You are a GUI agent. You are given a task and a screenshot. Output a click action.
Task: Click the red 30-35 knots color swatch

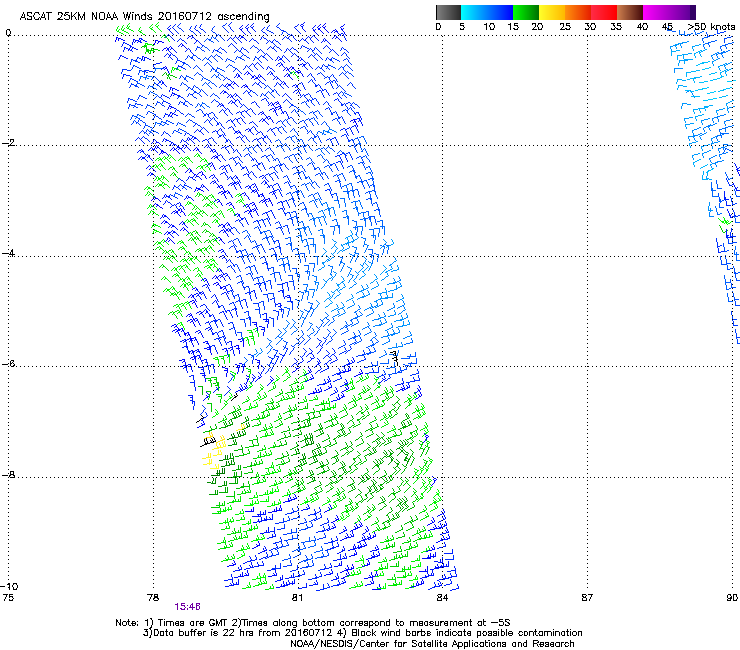coord(604,12)
